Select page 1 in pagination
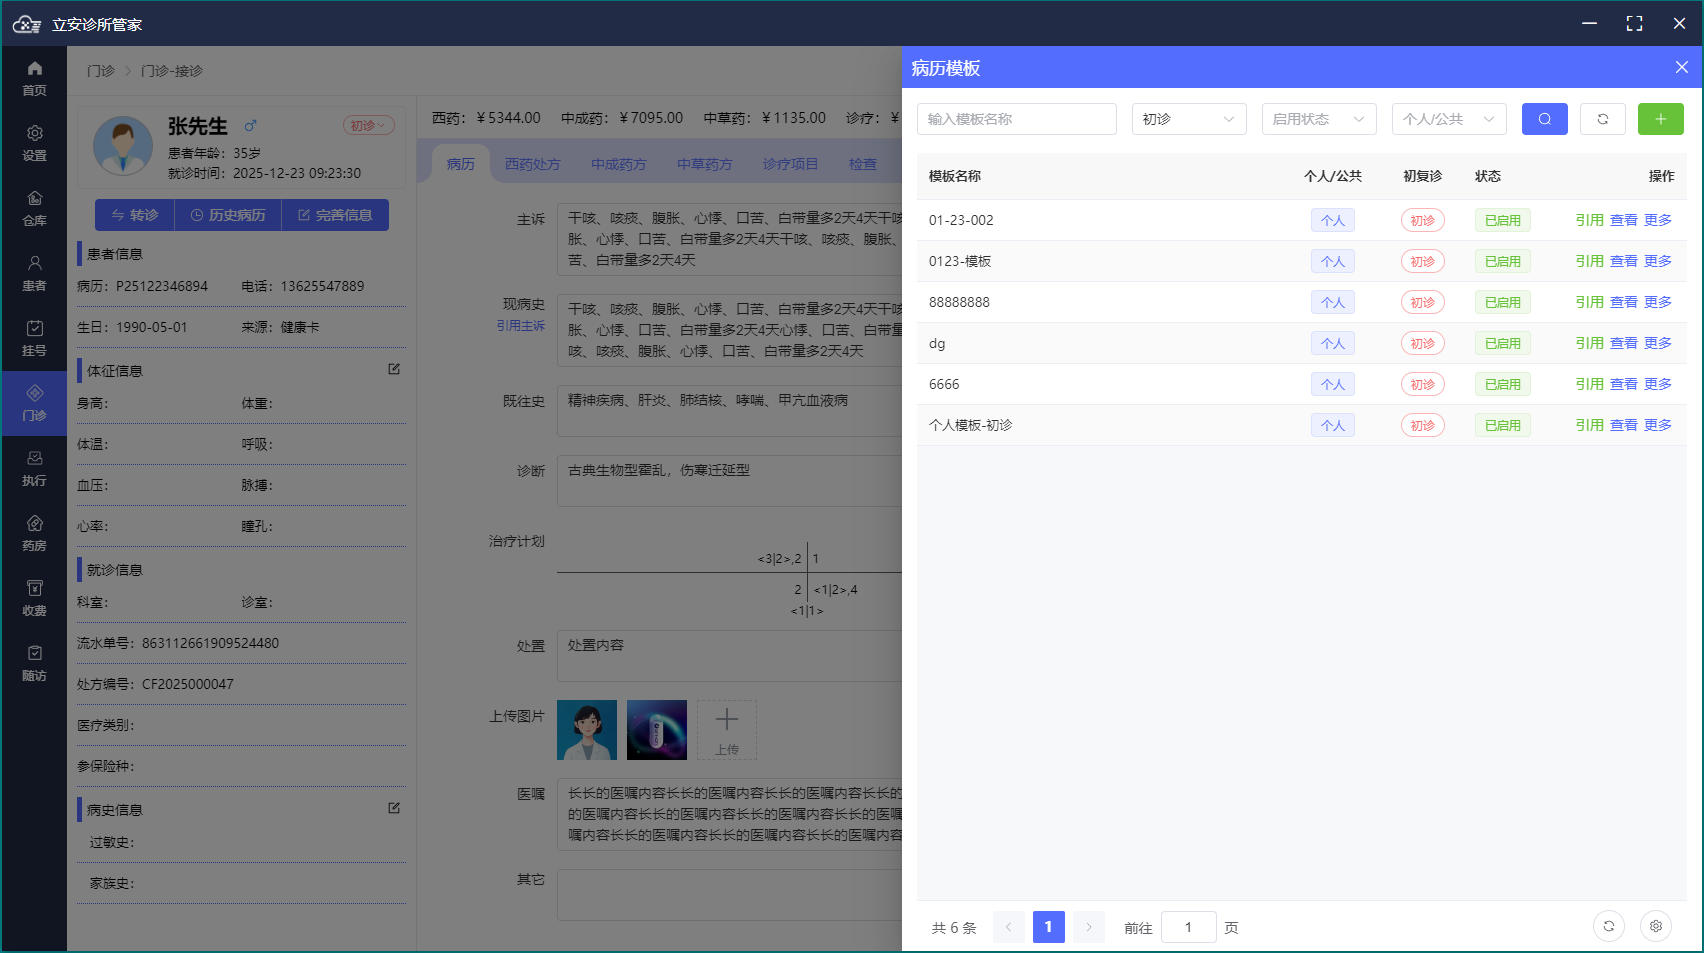The height and width of the screenshot is (953, 1704). (x=1048, y=927)
